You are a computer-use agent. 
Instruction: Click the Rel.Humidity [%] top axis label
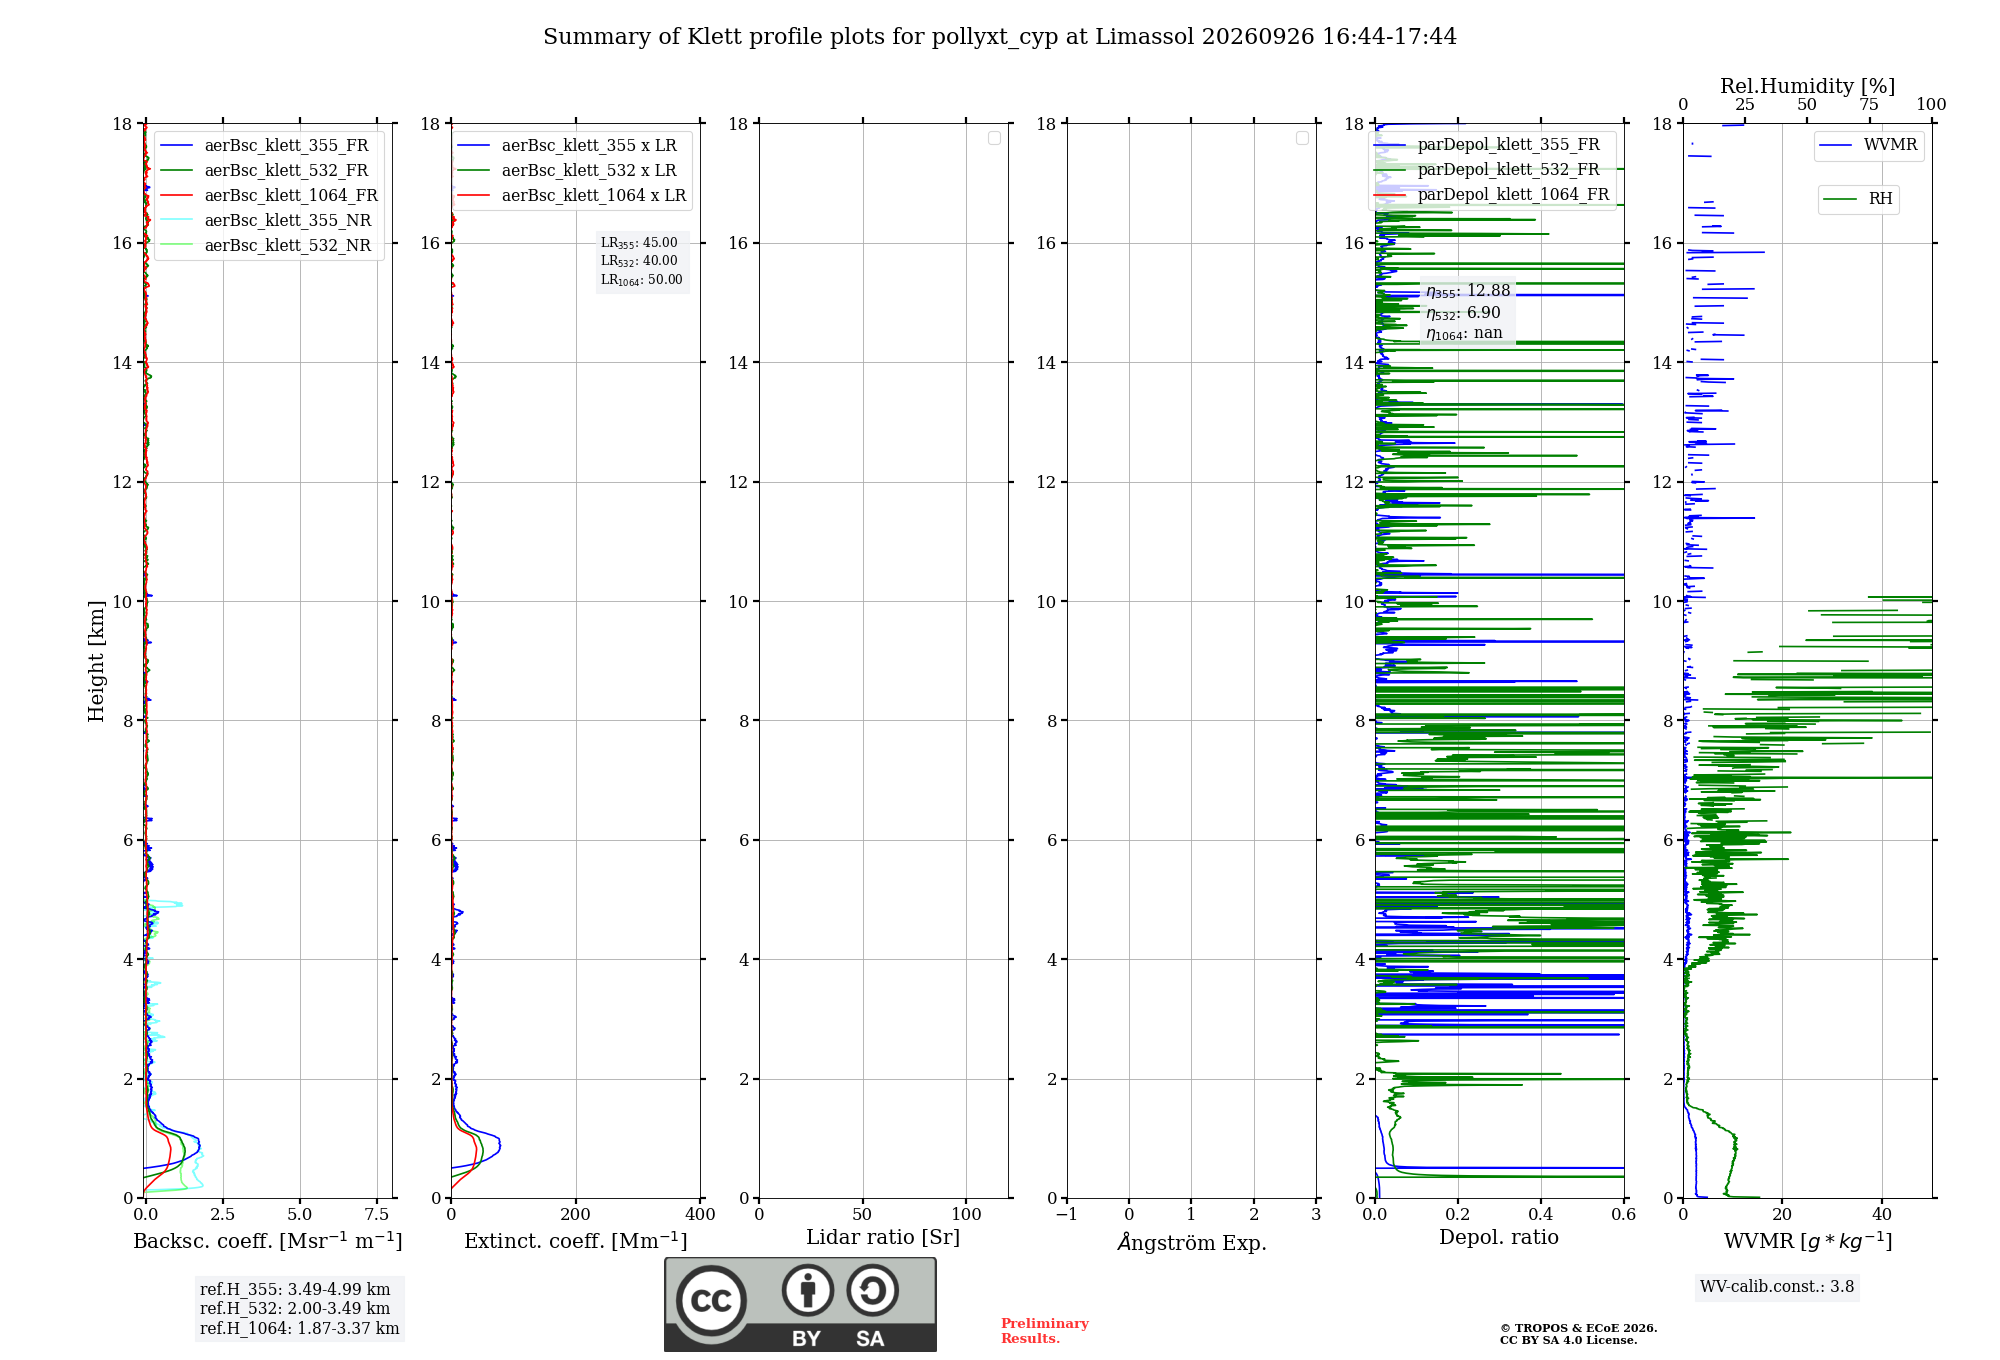click(1807, 86)
